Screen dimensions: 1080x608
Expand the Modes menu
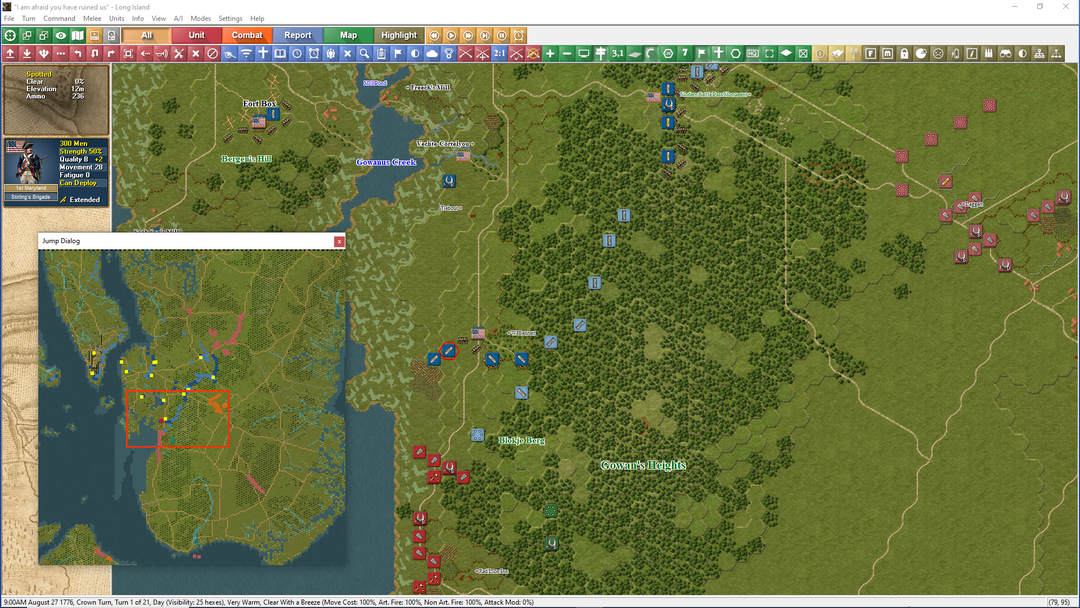tap(201, 19)
